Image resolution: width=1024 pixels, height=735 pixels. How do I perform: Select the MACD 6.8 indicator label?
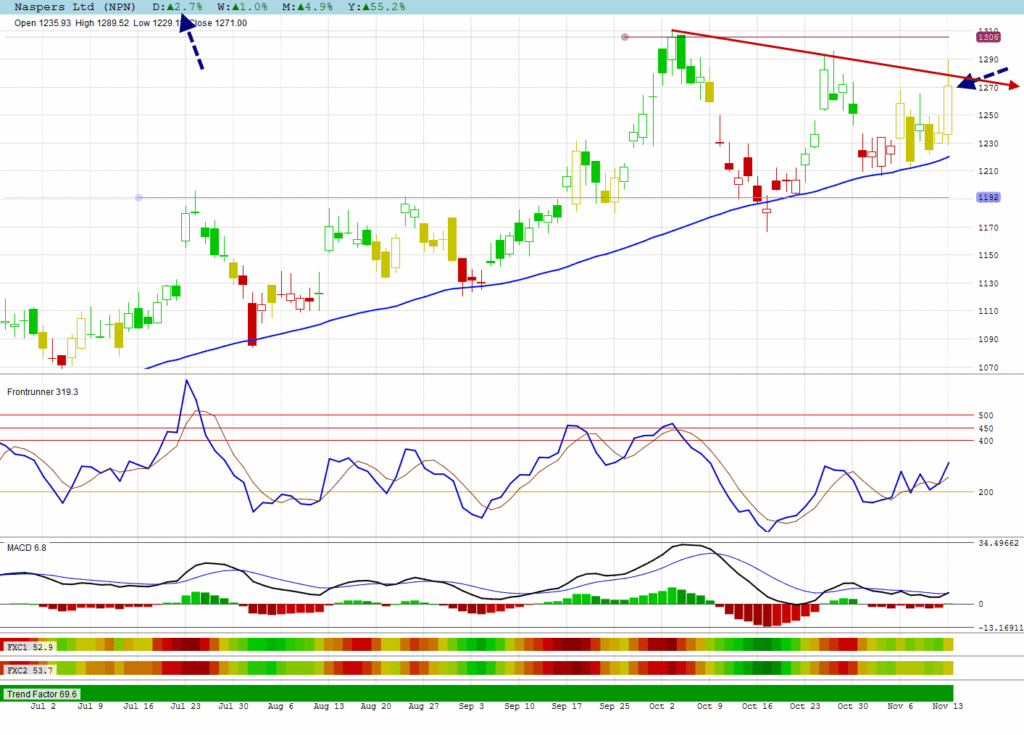(x=27, y=548)
